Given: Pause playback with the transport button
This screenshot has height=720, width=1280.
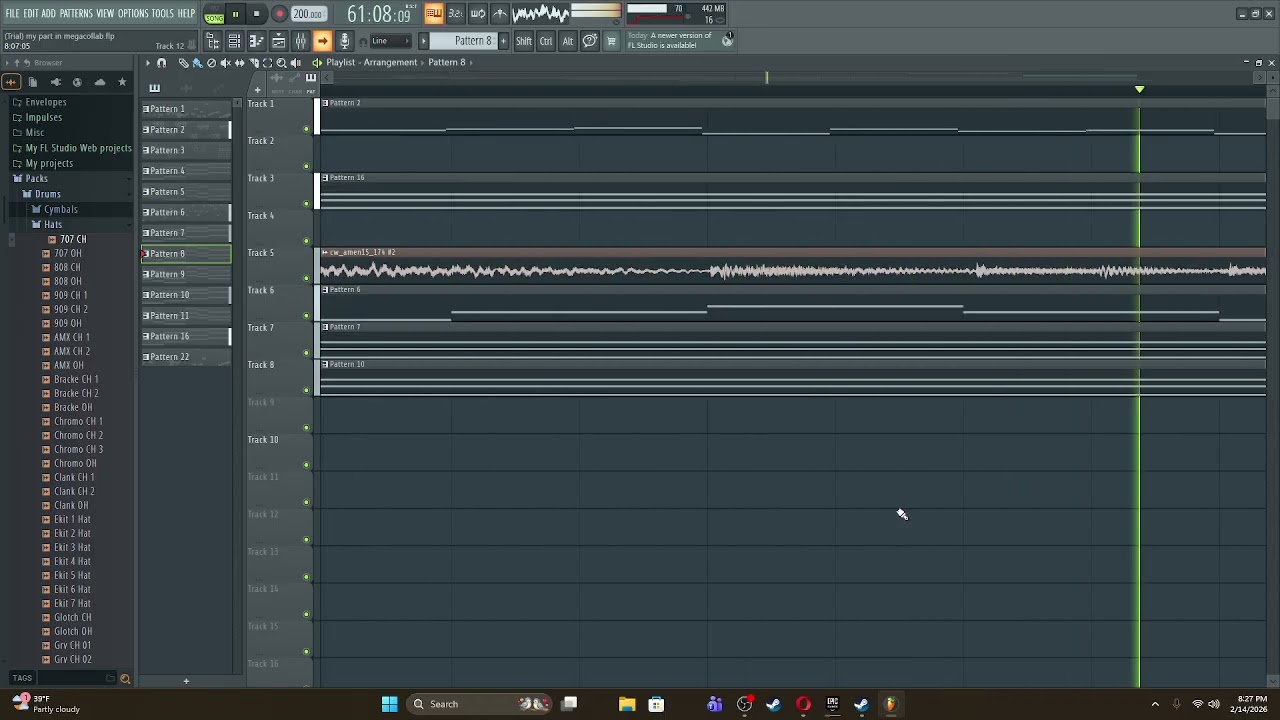Looking at the screenshot, I should click(x=235, y=14).
